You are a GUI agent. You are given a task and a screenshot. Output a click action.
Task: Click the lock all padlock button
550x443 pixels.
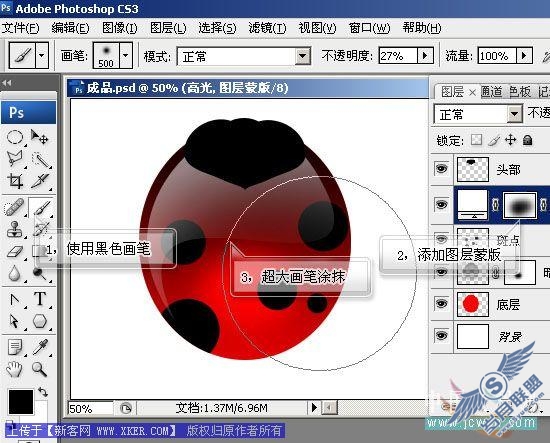point(527,140)
